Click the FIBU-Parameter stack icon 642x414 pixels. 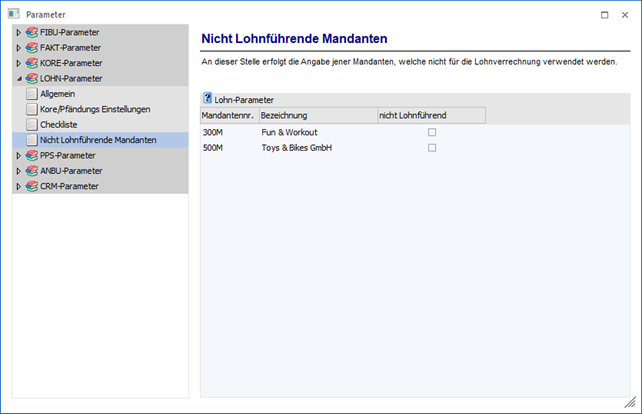[x=31, y=32]
